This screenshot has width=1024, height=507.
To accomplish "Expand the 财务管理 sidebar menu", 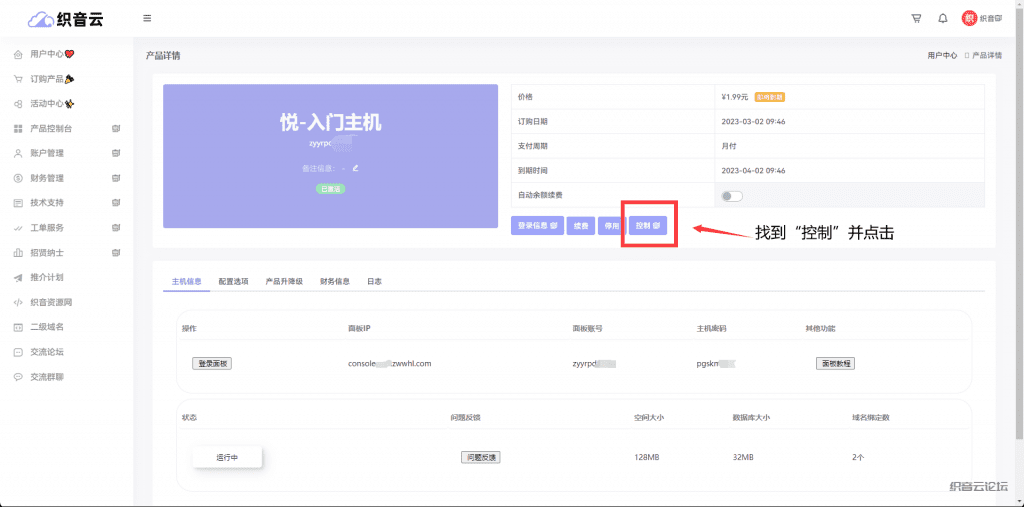I will 66,178.
